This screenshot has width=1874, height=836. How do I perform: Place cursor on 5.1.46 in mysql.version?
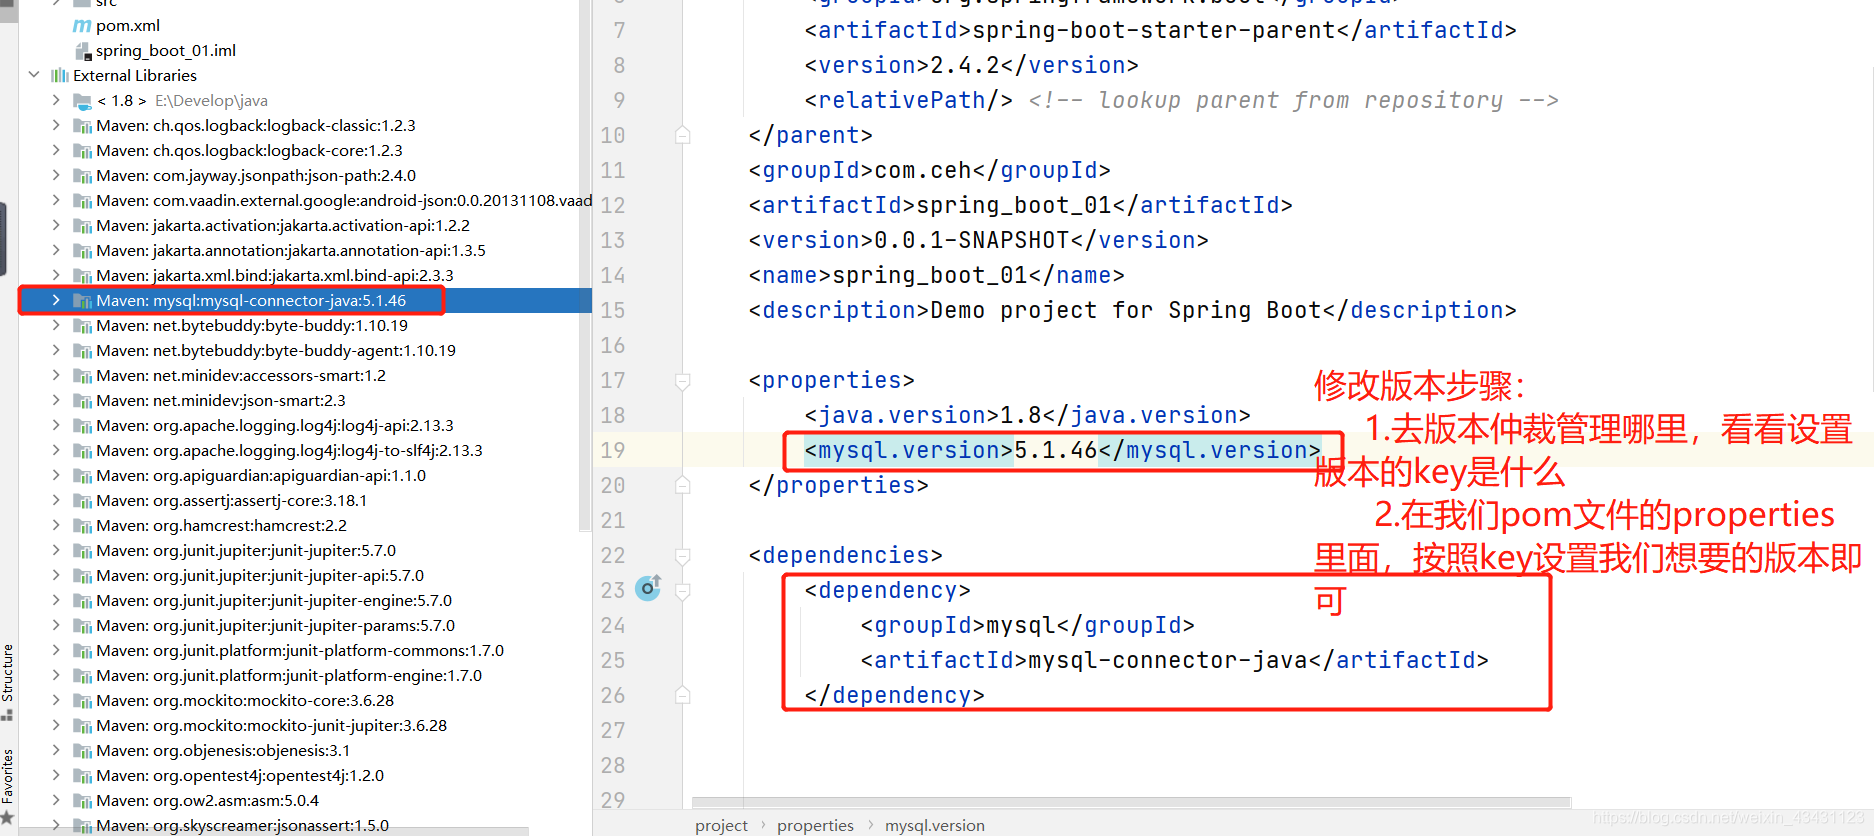[1056, 451]
